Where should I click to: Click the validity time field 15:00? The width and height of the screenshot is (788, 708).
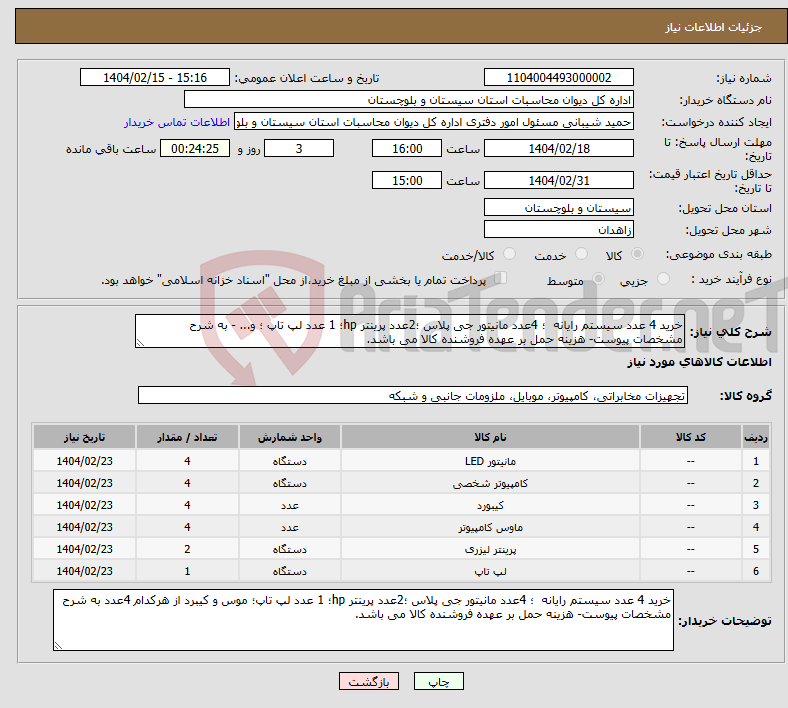(x=407, y=180)
